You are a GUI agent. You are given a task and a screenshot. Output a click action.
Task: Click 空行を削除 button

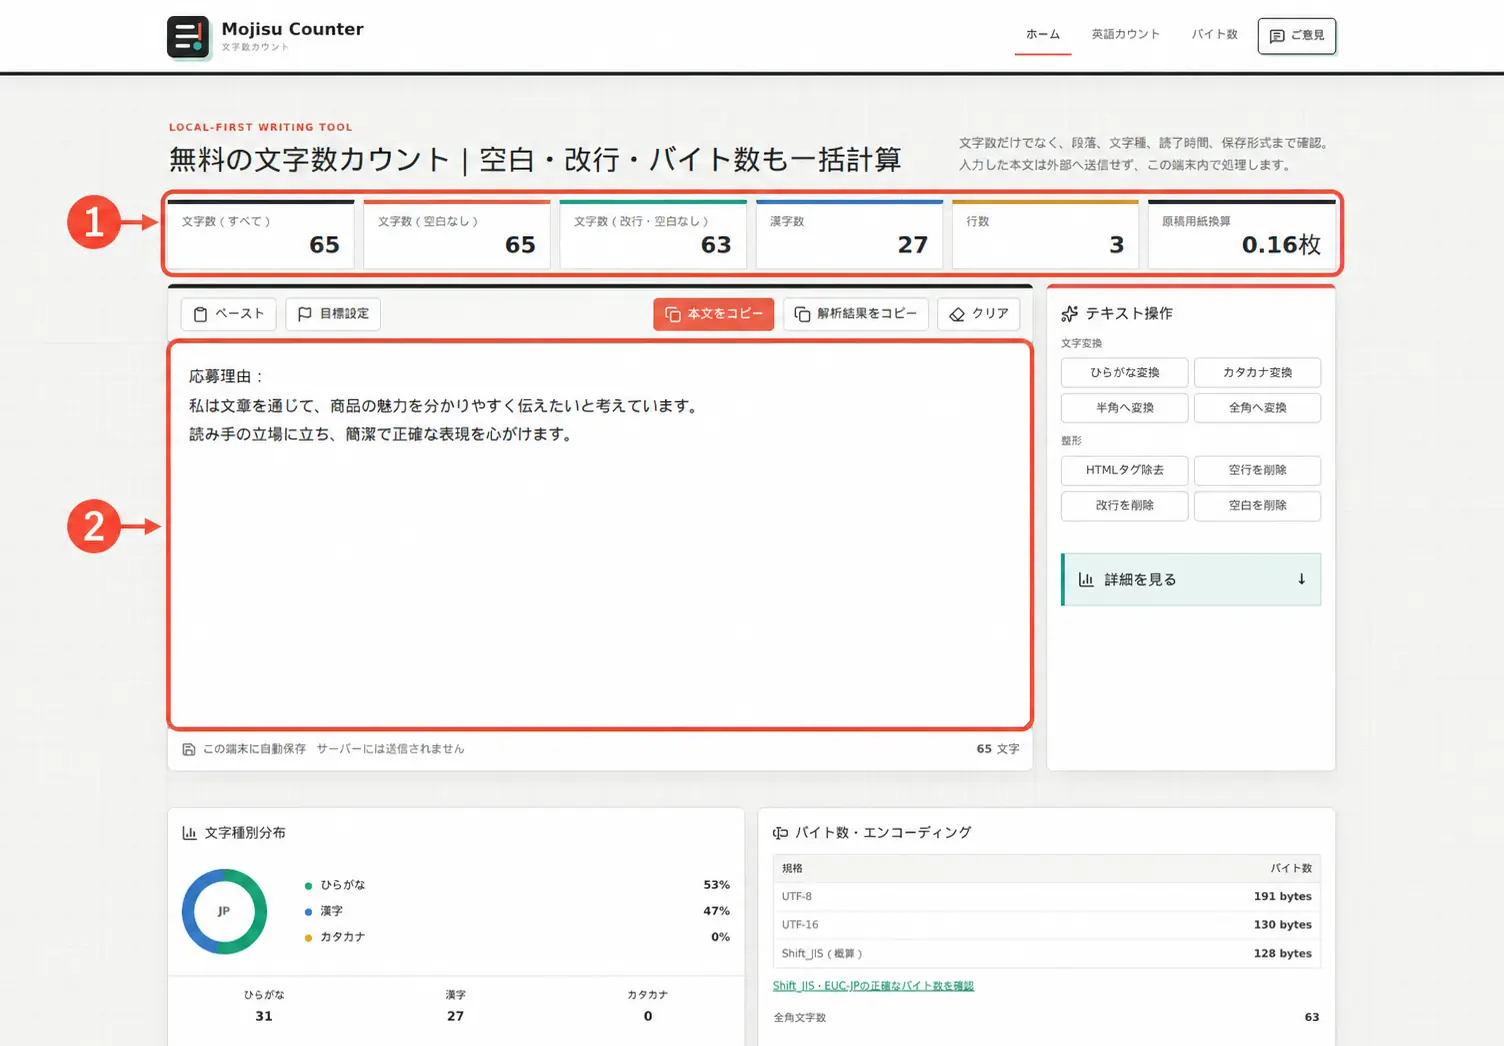1257,470
